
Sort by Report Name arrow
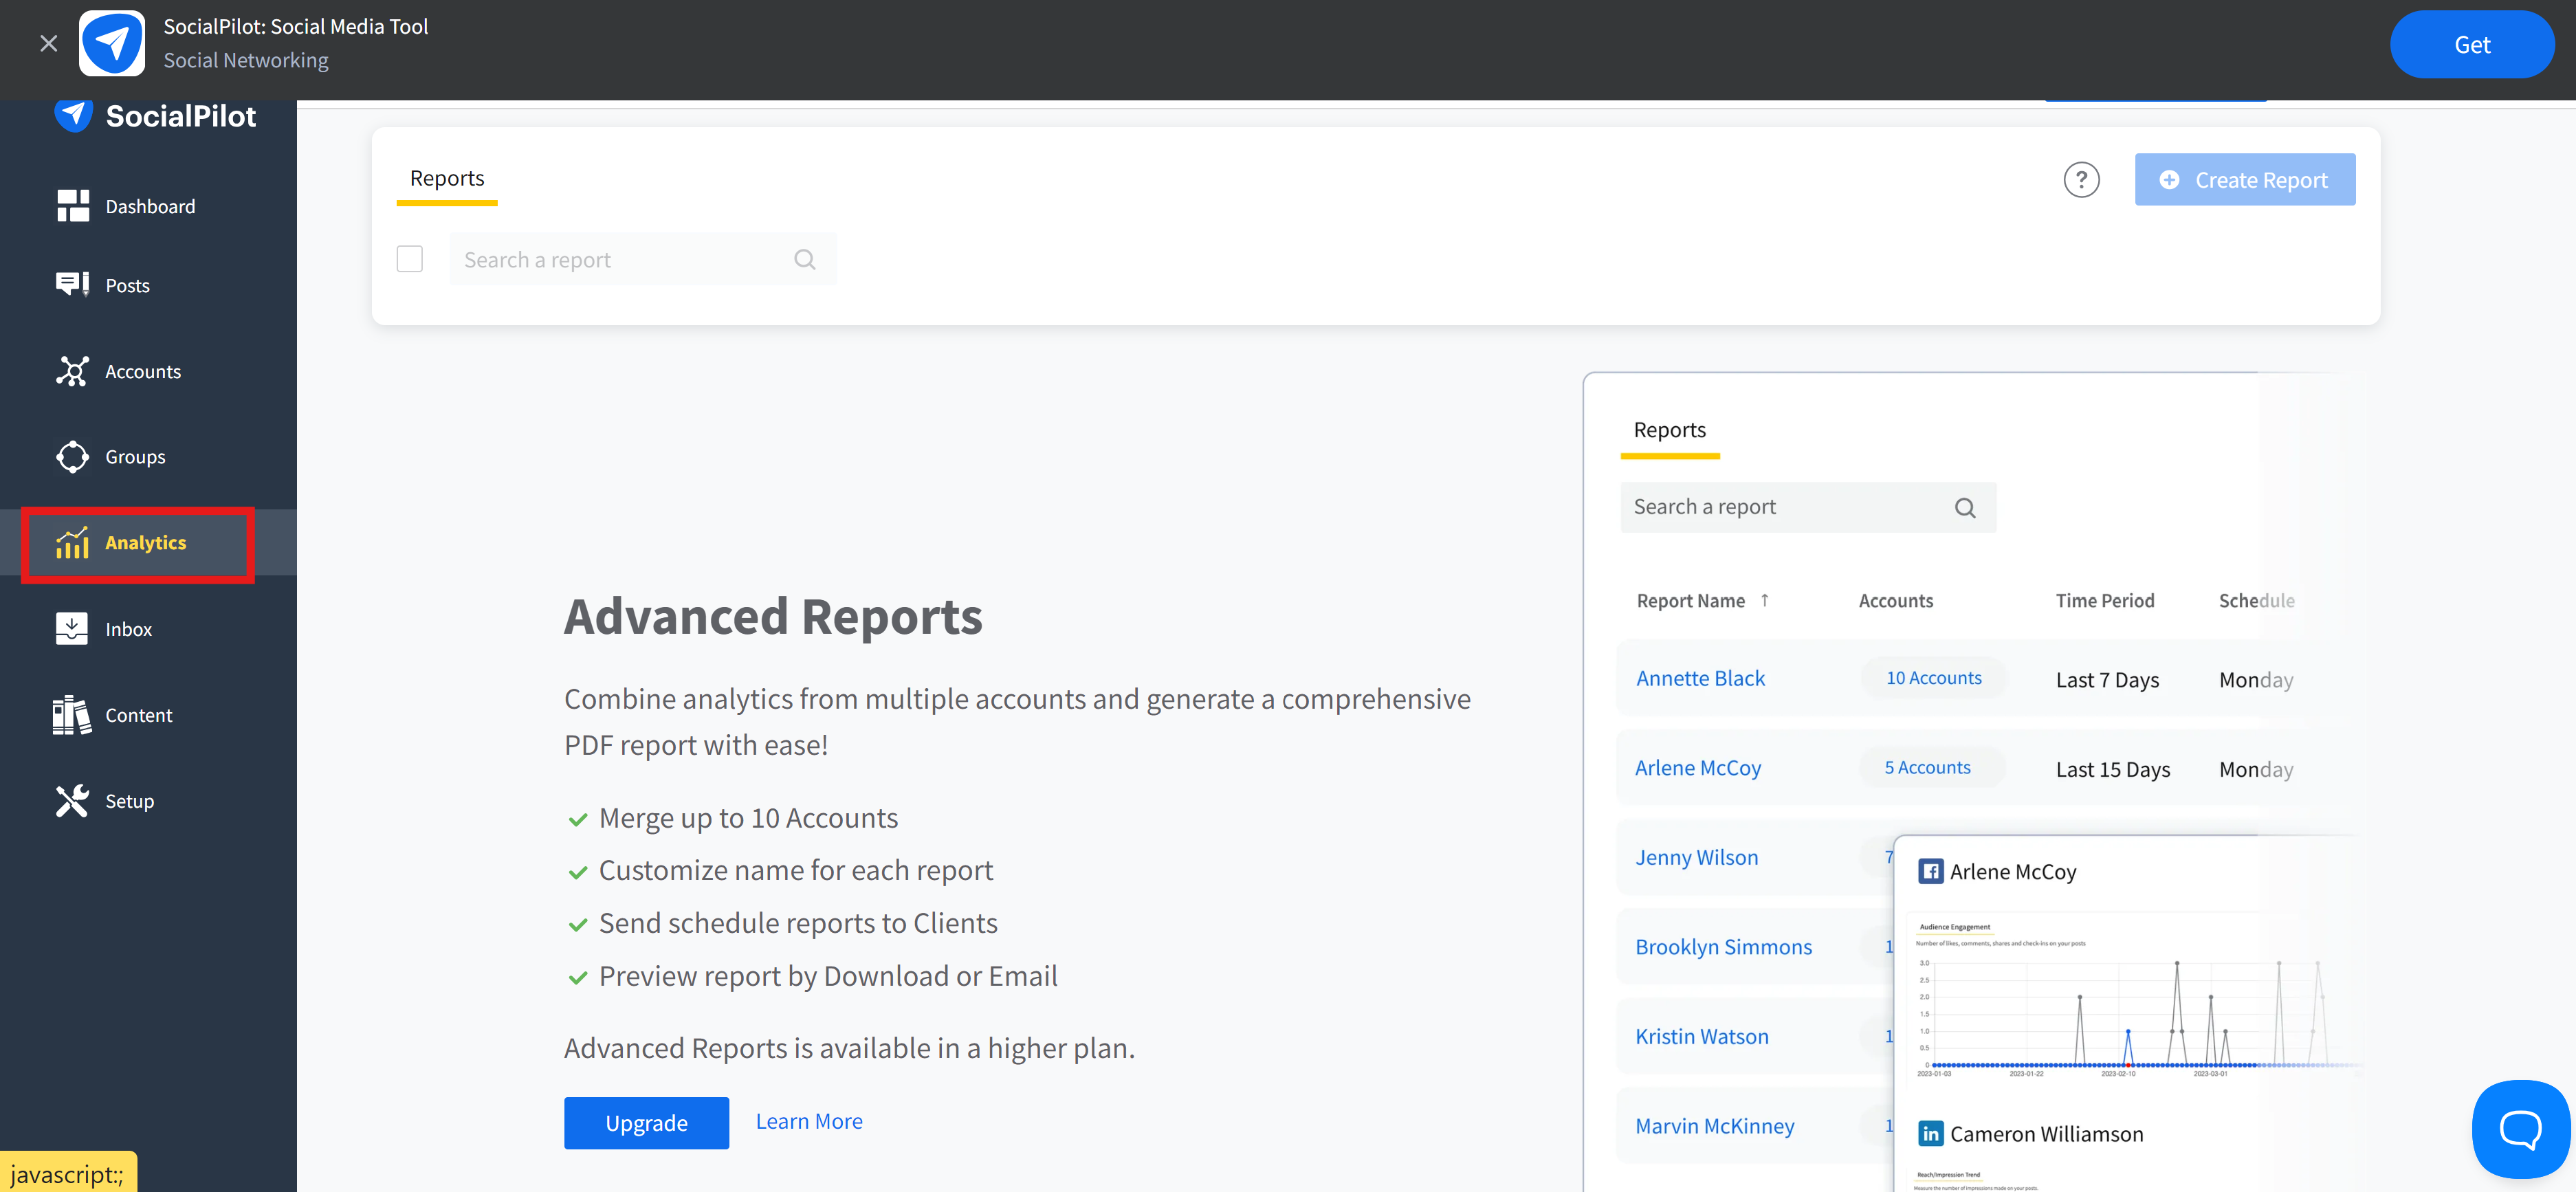pos(1765,600)
